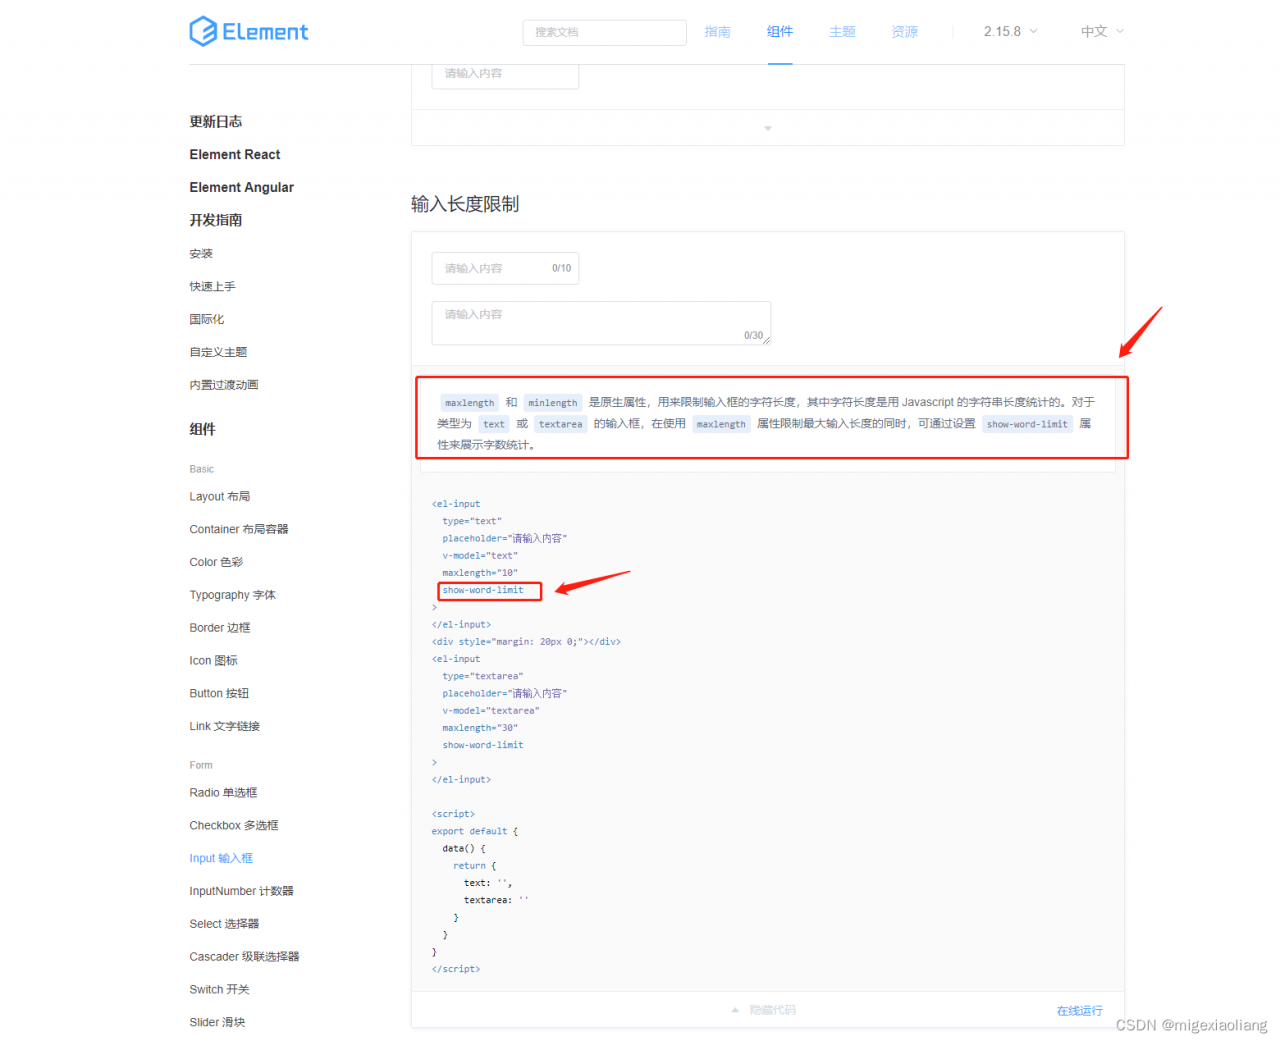Click the Element logo
This screenshot has width=1280, height=1041.
coord(249,32)
